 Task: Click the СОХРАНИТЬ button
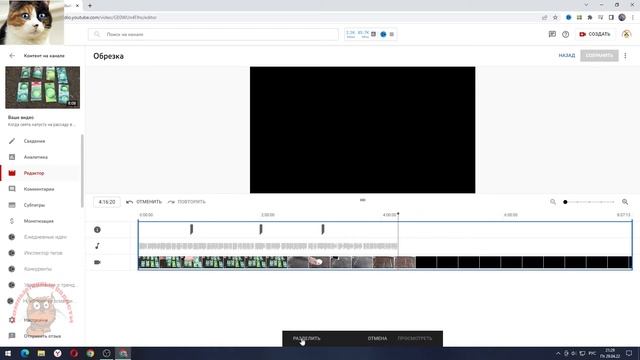point(599,56)
